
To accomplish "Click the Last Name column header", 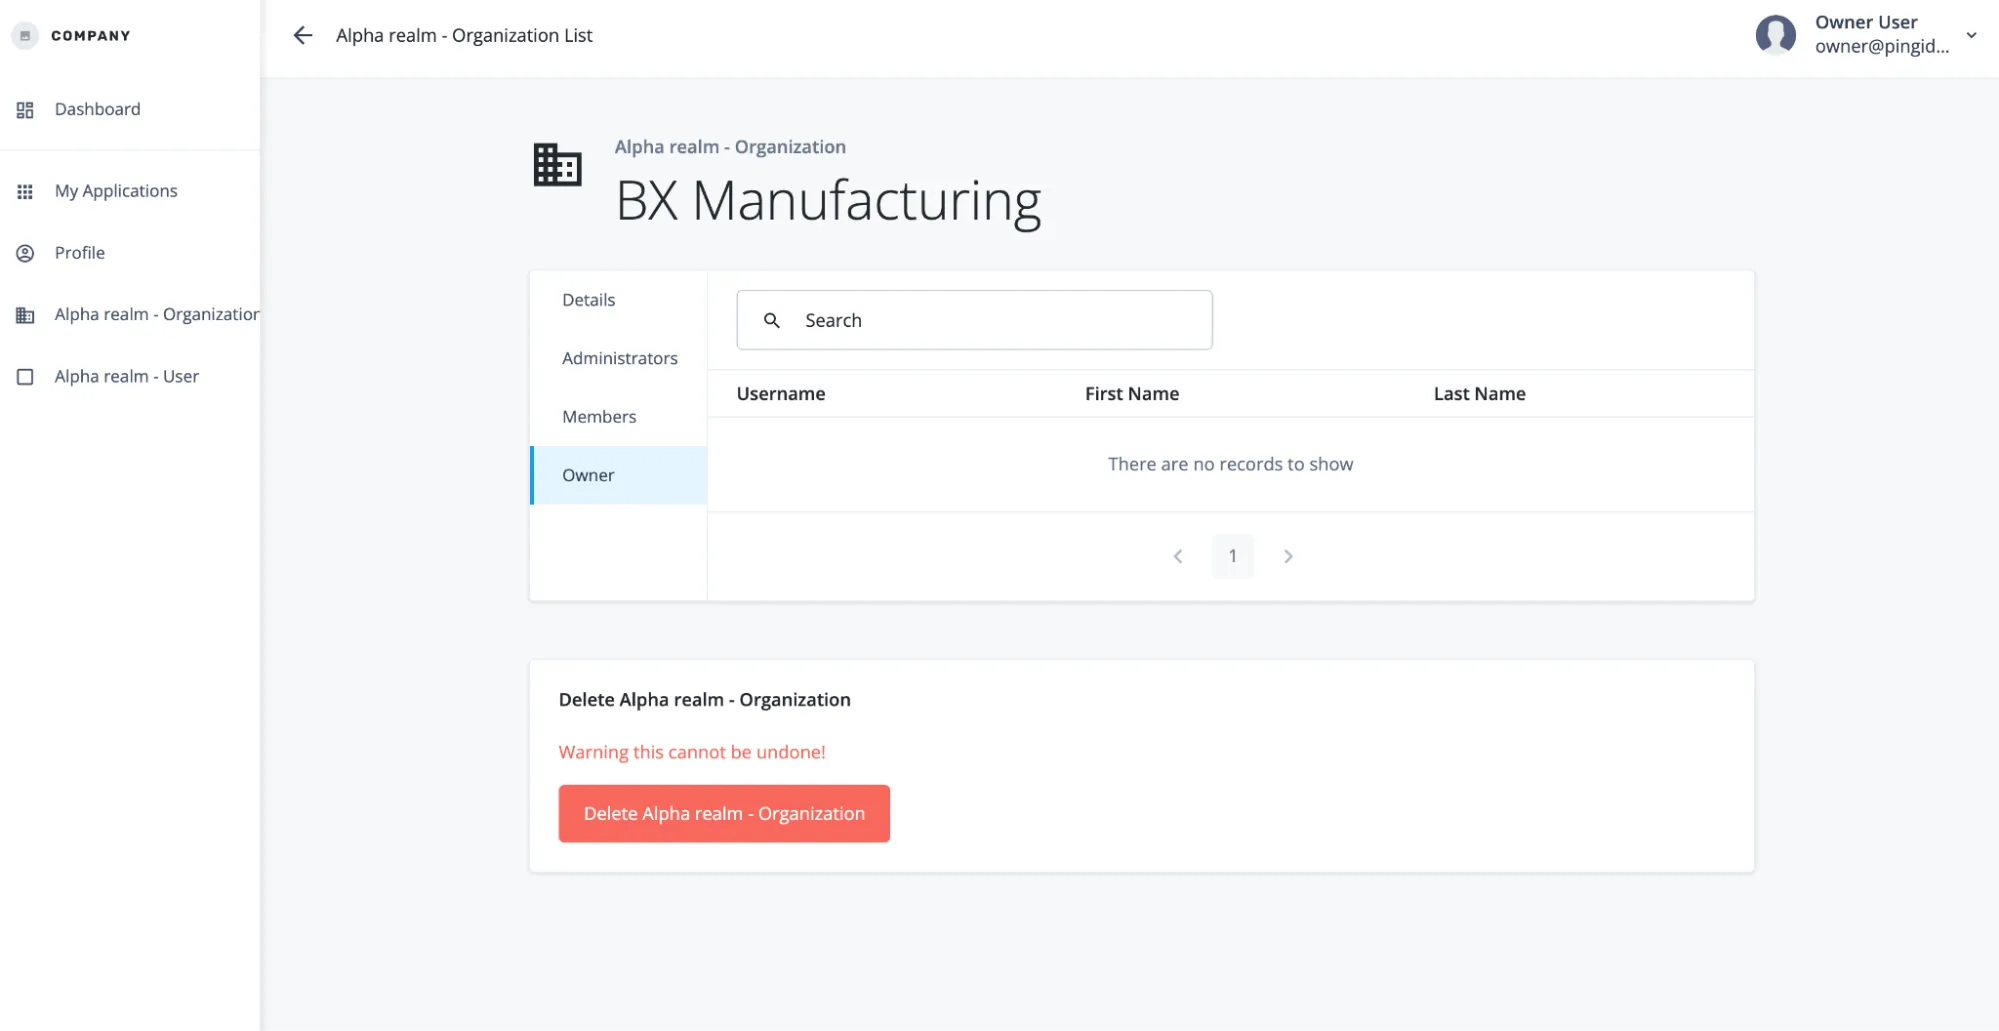I will click(x=1479, y=394).
